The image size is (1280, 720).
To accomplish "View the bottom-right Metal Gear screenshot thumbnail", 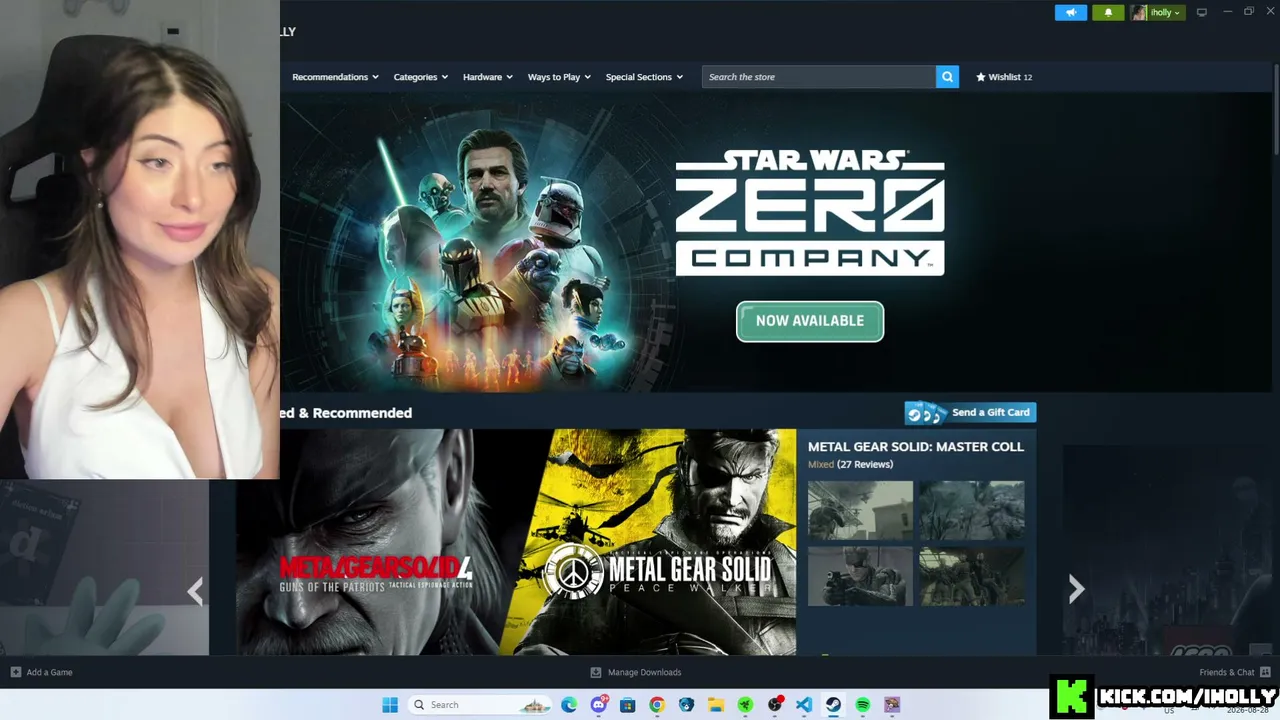I will click(972, 576).
